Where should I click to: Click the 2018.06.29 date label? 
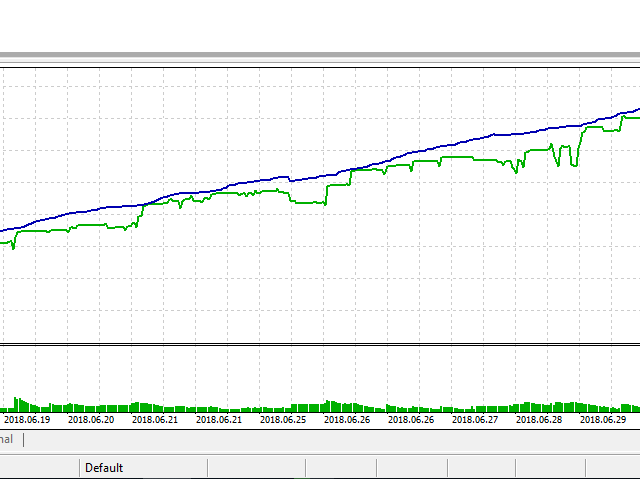click(x=604, y=420)
